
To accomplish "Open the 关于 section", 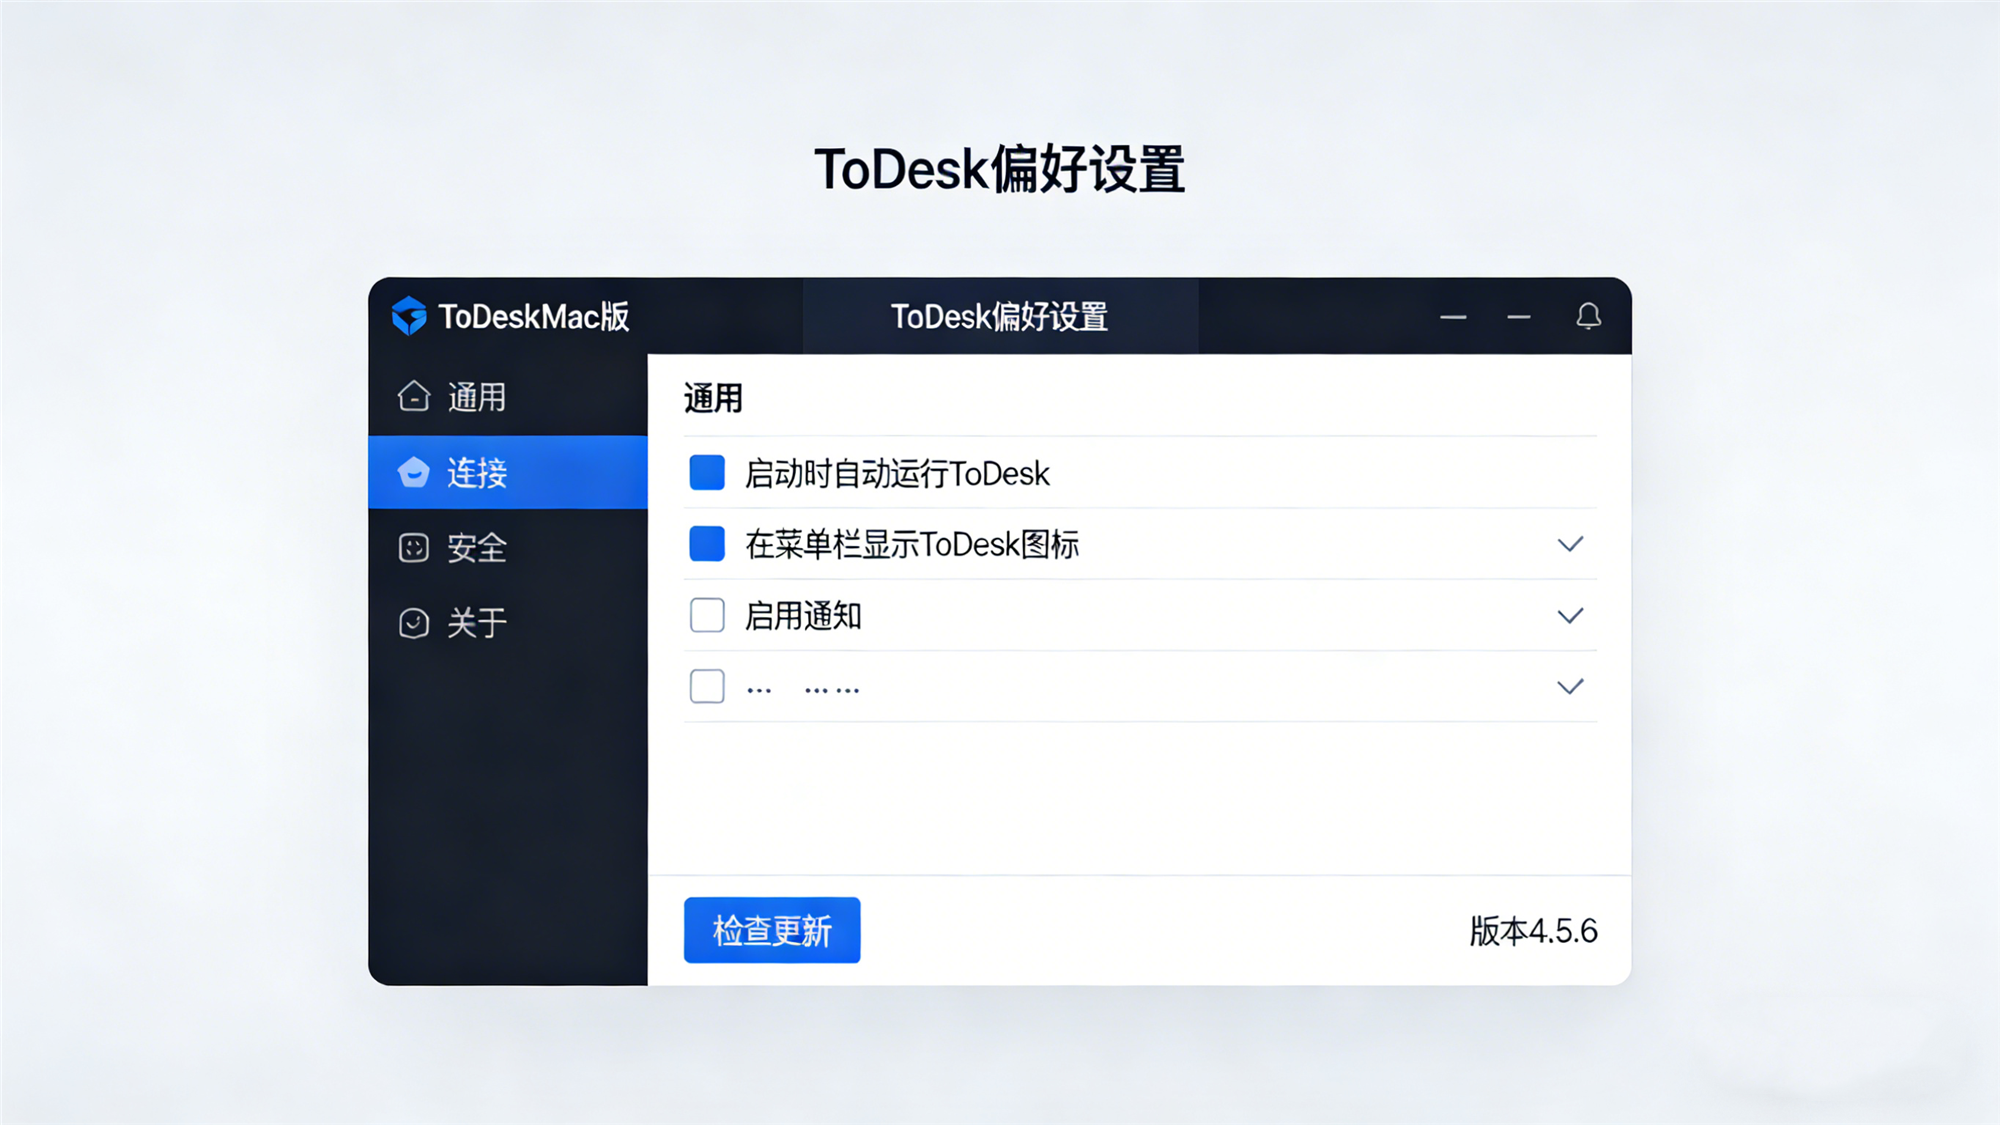I will click(x=476, y=623).
